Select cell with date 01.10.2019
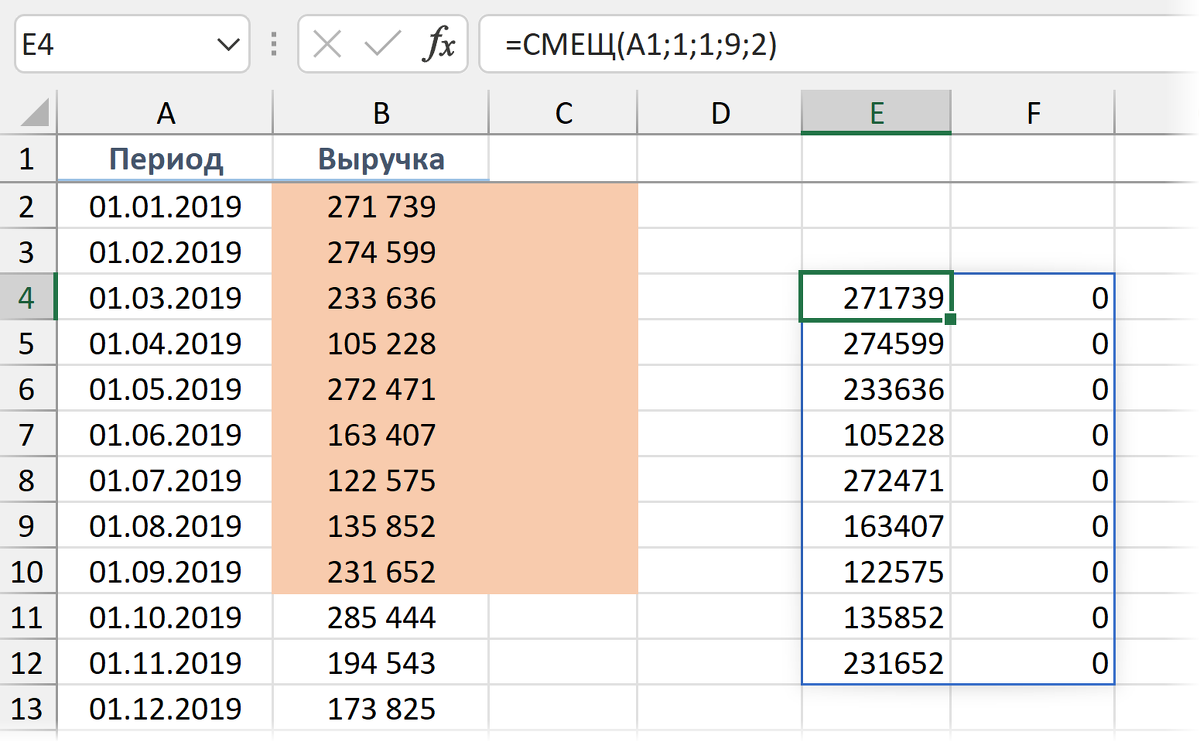 click(x=166, y=618)
